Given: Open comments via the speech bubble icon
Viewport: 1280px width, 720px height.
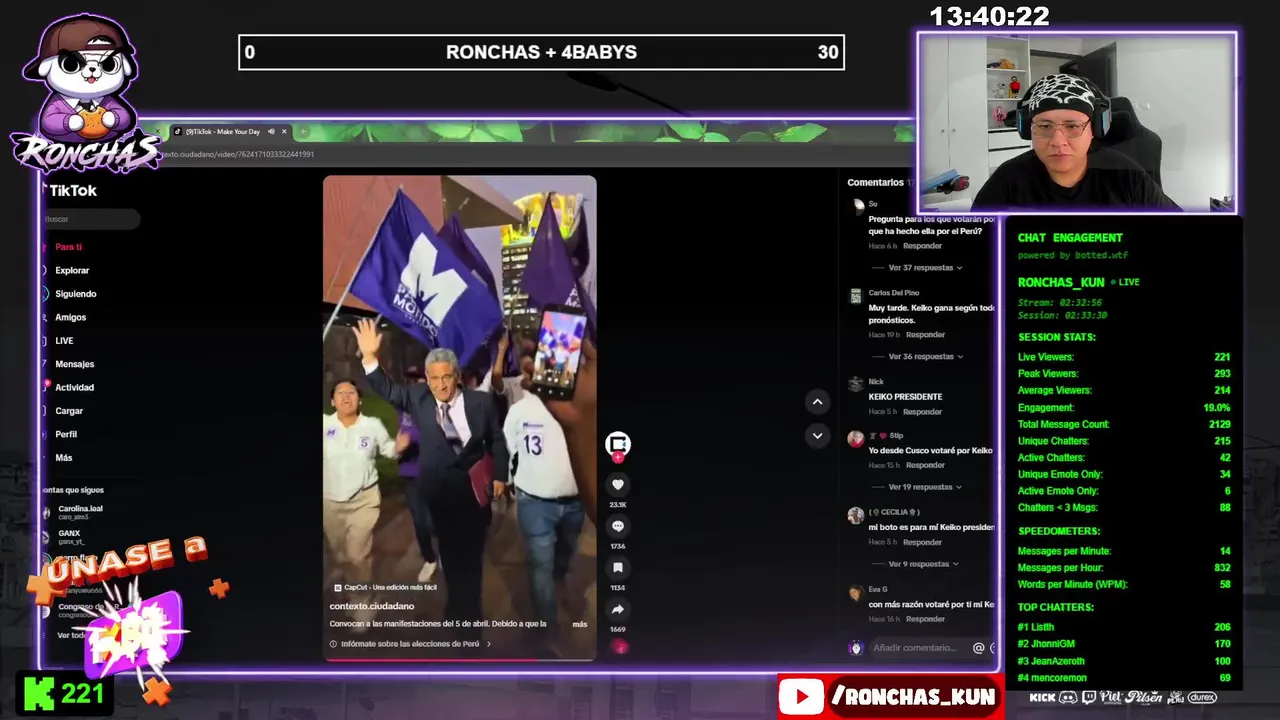Looking at the screenshot, I should 618,526.
